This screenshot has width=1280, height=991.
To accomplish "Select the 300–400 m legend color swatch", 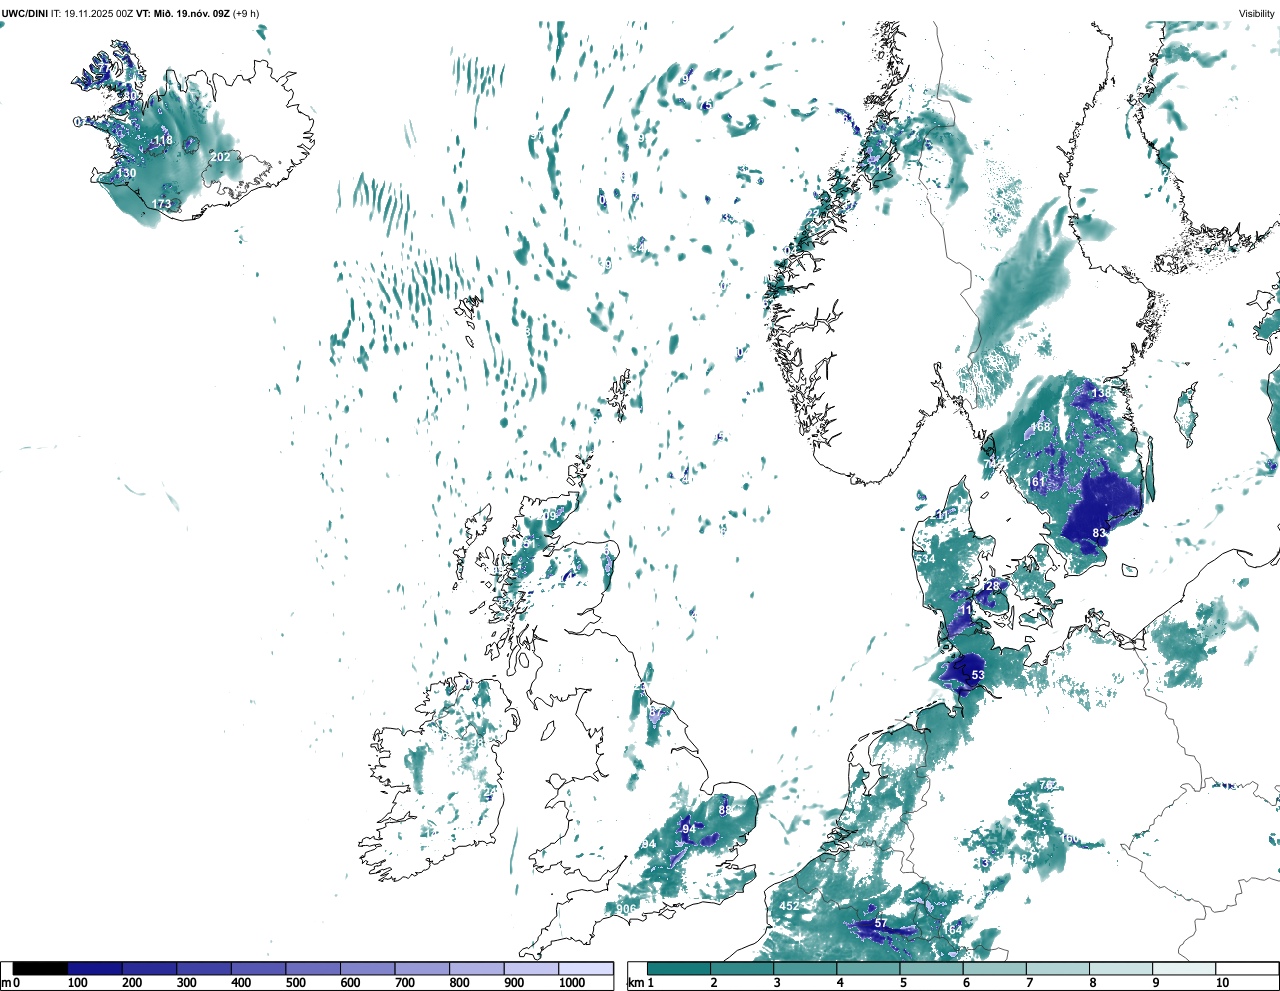I will click(204, 969).
